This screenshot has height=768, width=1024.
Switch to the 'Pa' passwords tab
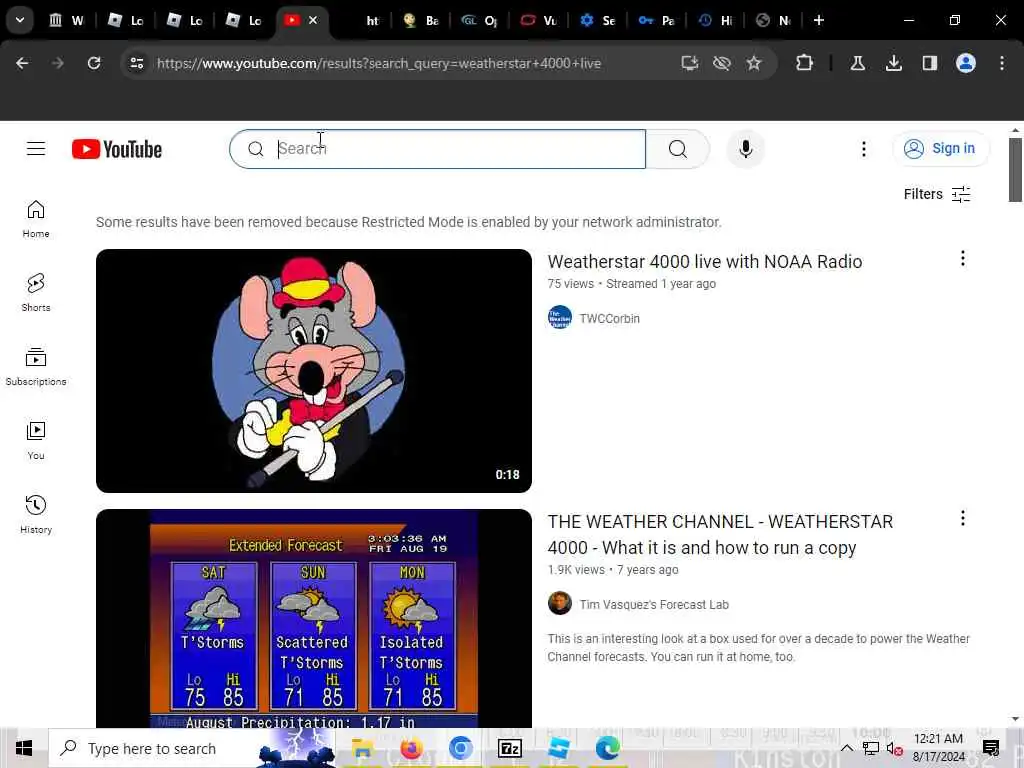pos(656,20)
